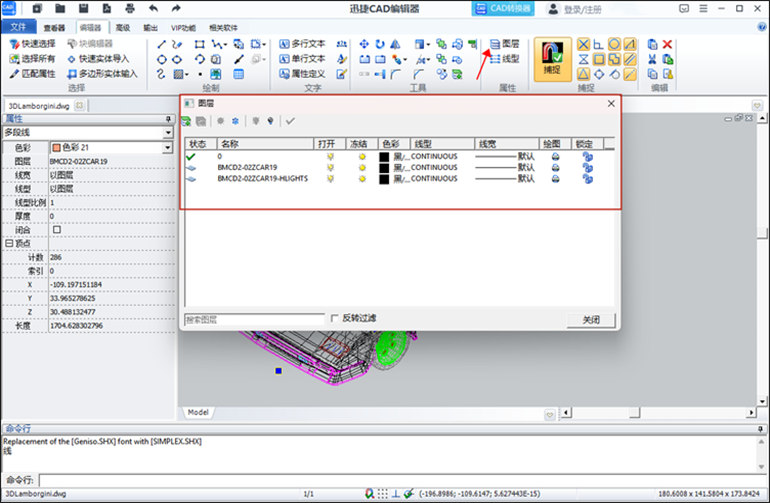The image size is (770, 503).
Task: Open the 图层 layers manager
Action: click(504, 44)
